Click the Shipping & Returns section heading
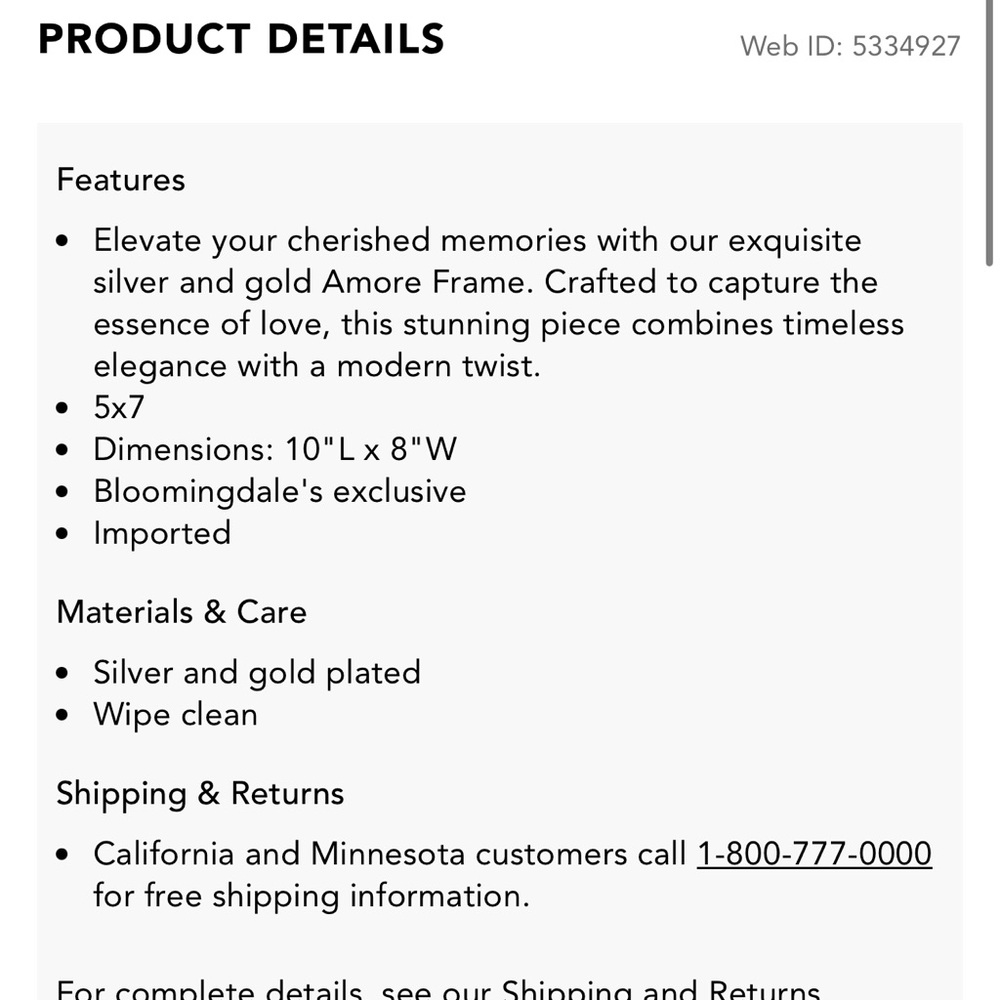1000x1000 pixels. (x=200, y=793)
